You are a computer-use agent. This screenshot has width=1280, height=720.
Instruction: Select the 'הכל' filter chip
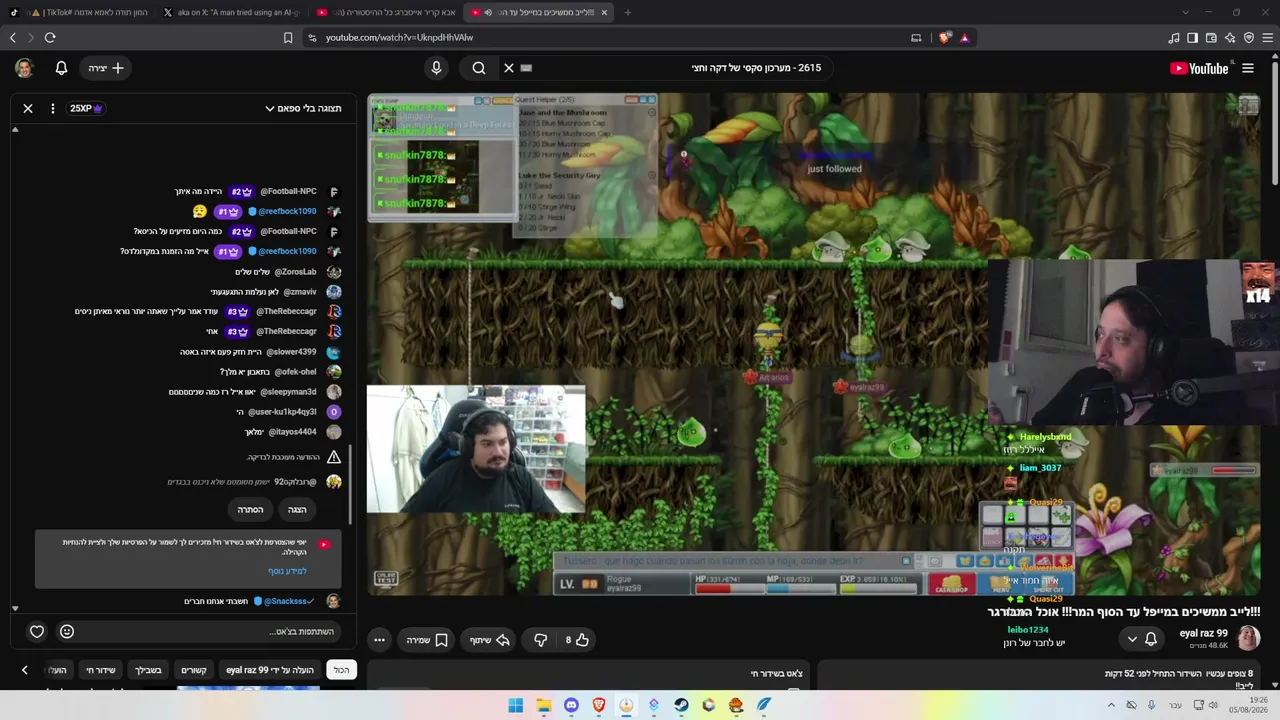[342, 670]
